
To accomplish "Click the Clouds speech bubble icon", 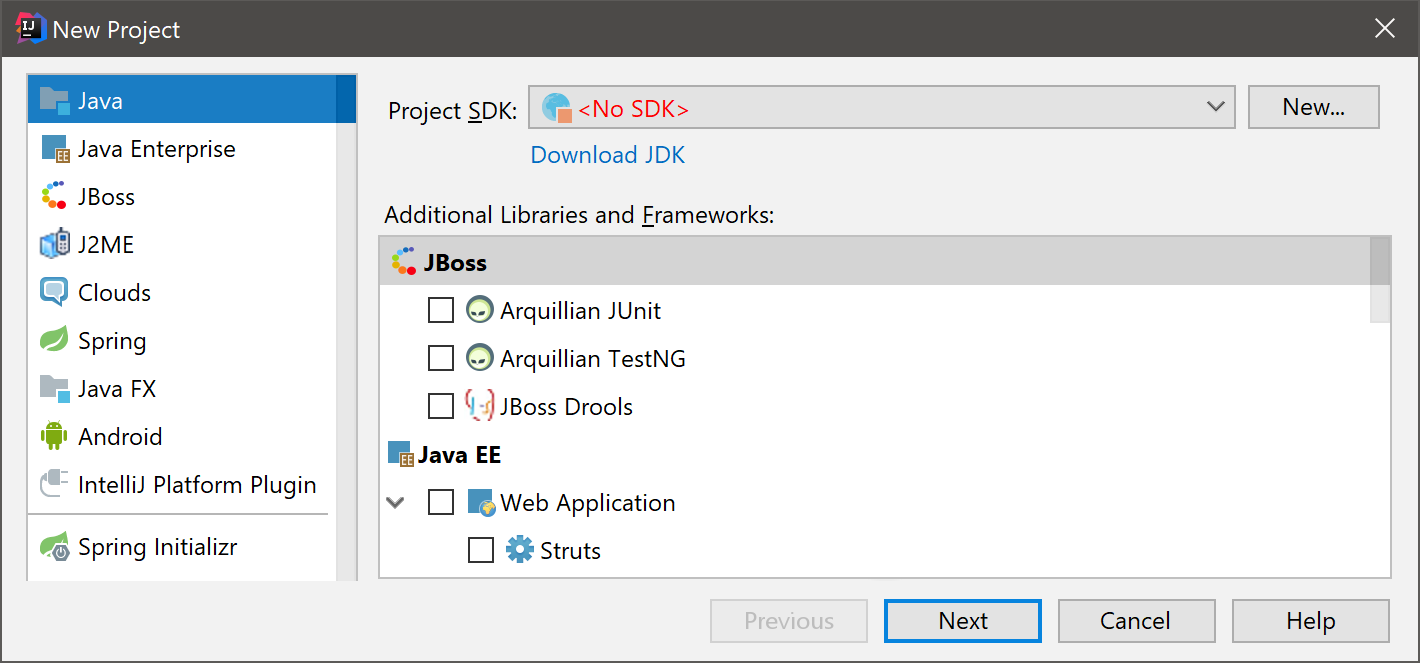I will 54,293.
